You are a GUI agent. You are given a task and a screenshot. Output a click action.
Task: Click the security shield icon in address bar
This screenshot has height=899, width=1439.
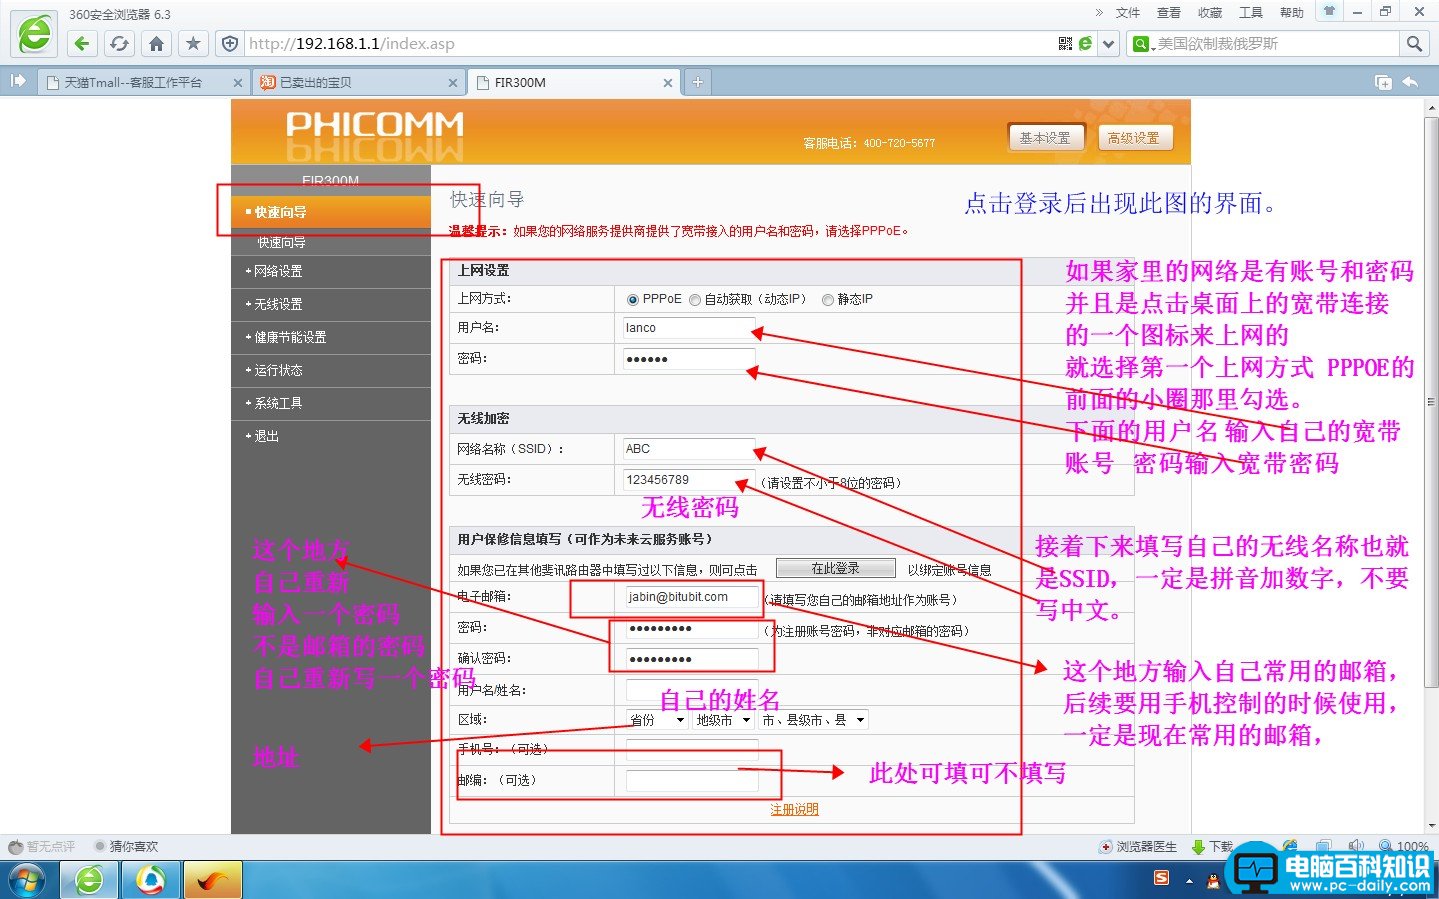click(x=230, y=44)
